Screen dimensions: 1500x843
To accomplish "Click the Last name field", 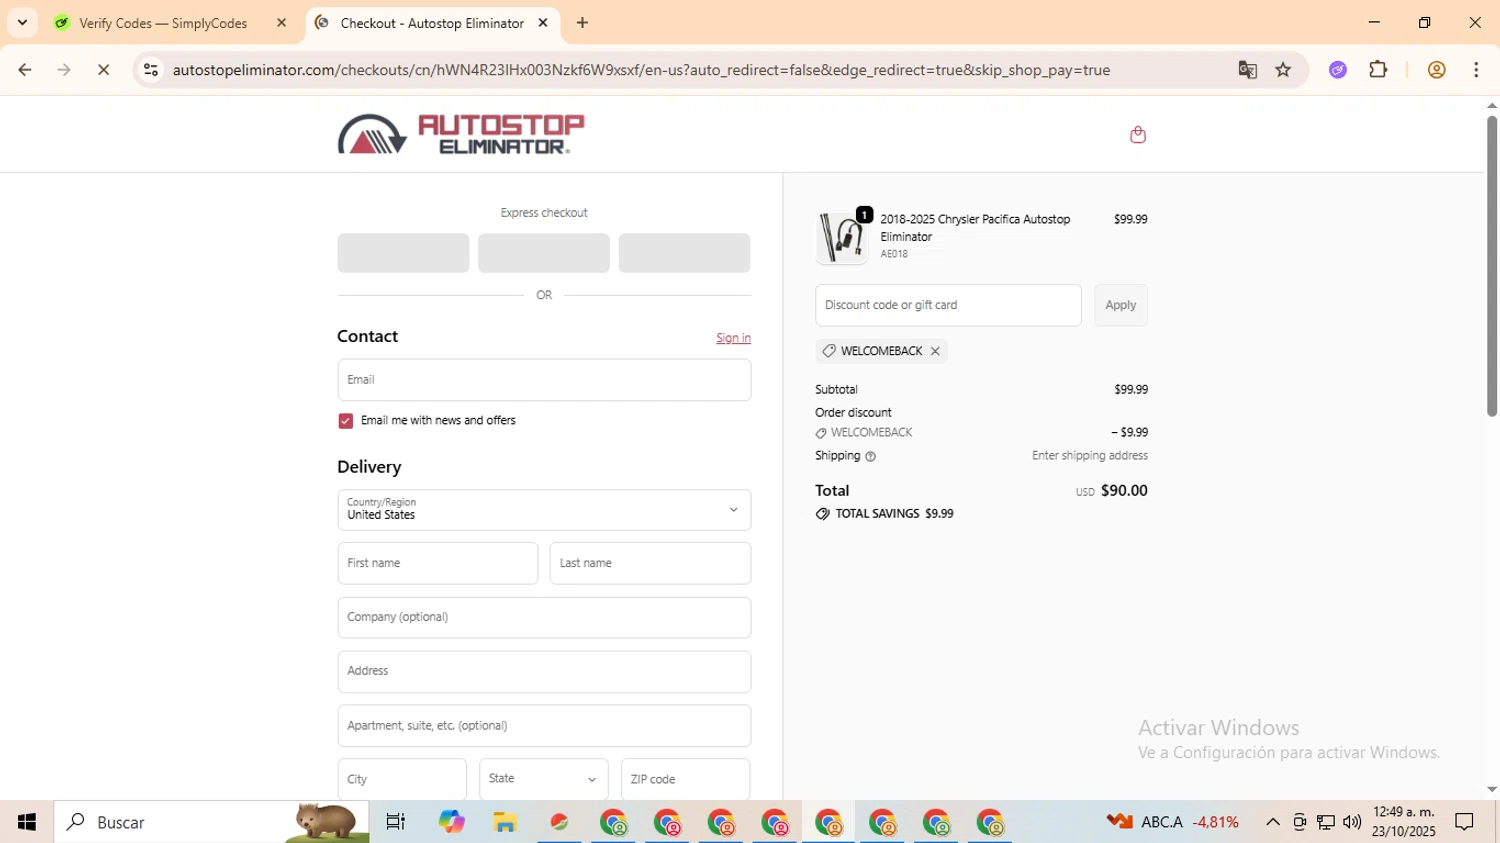I will (x=650, y=563).
